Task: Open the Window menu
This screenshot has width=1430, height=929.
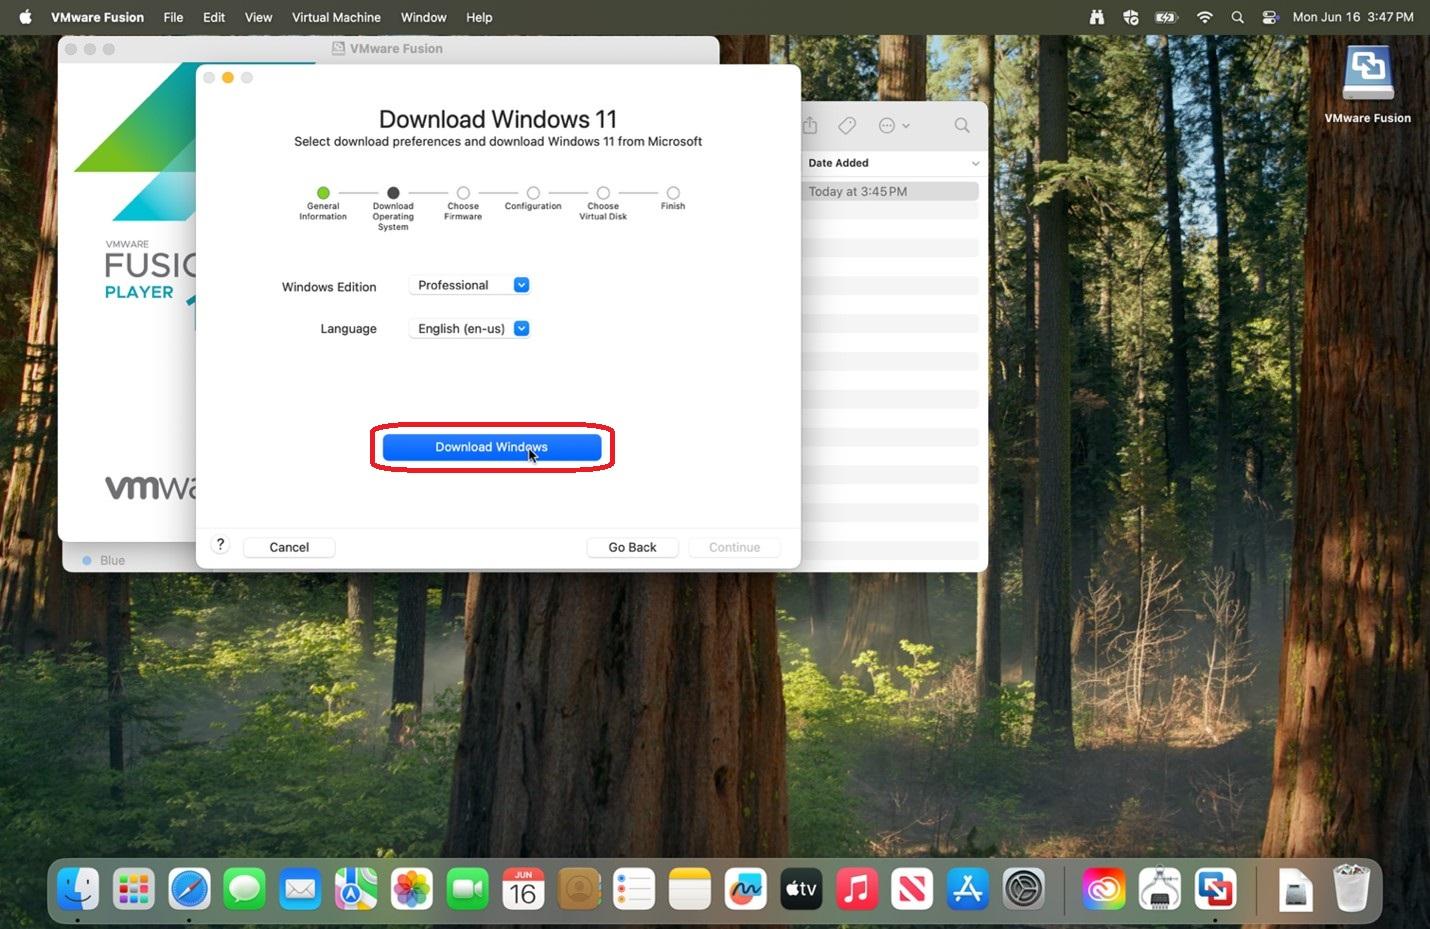Action: 424,17
